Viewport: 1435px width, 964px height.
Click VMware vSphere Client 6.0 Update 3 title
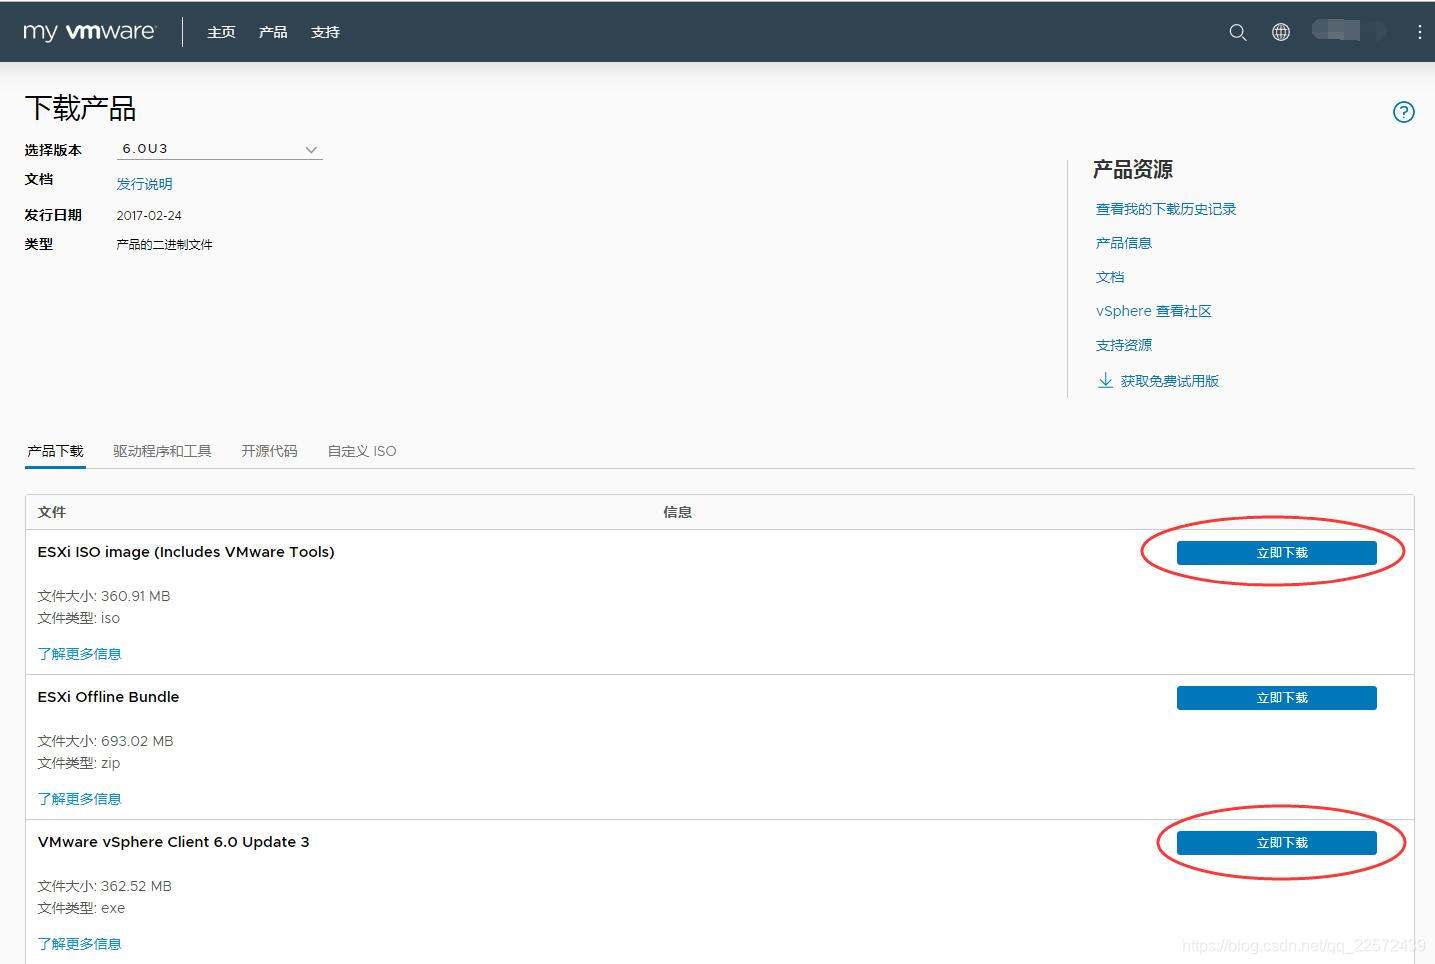[173, 842]
